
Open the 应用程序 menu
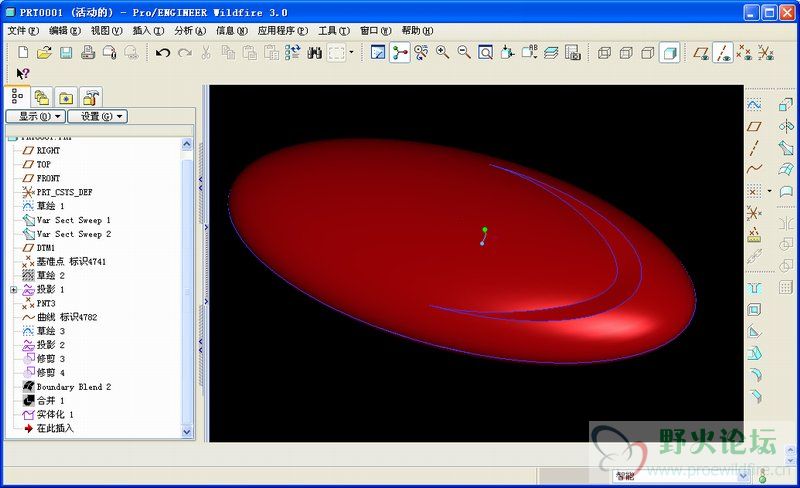click(x=283, y=31)
